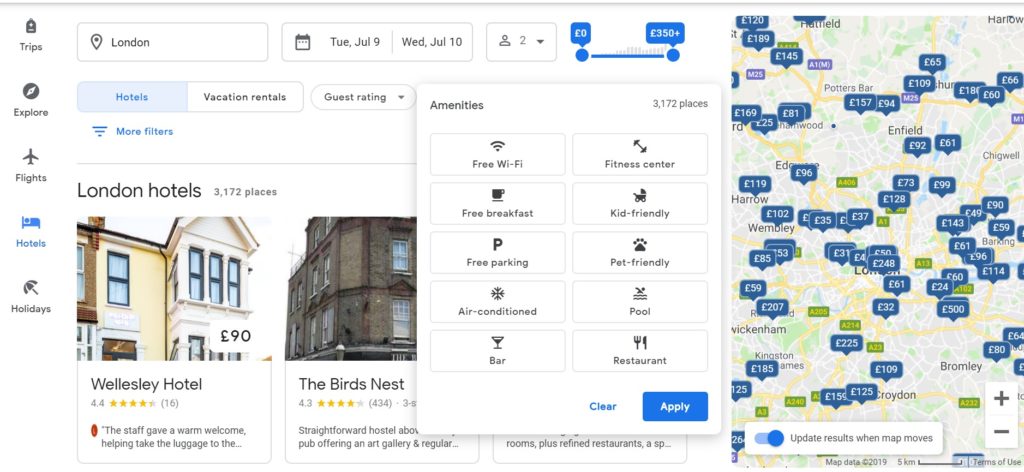Click the Tue, Jul 9 check-in date
1024x472 pixels.
355,42
